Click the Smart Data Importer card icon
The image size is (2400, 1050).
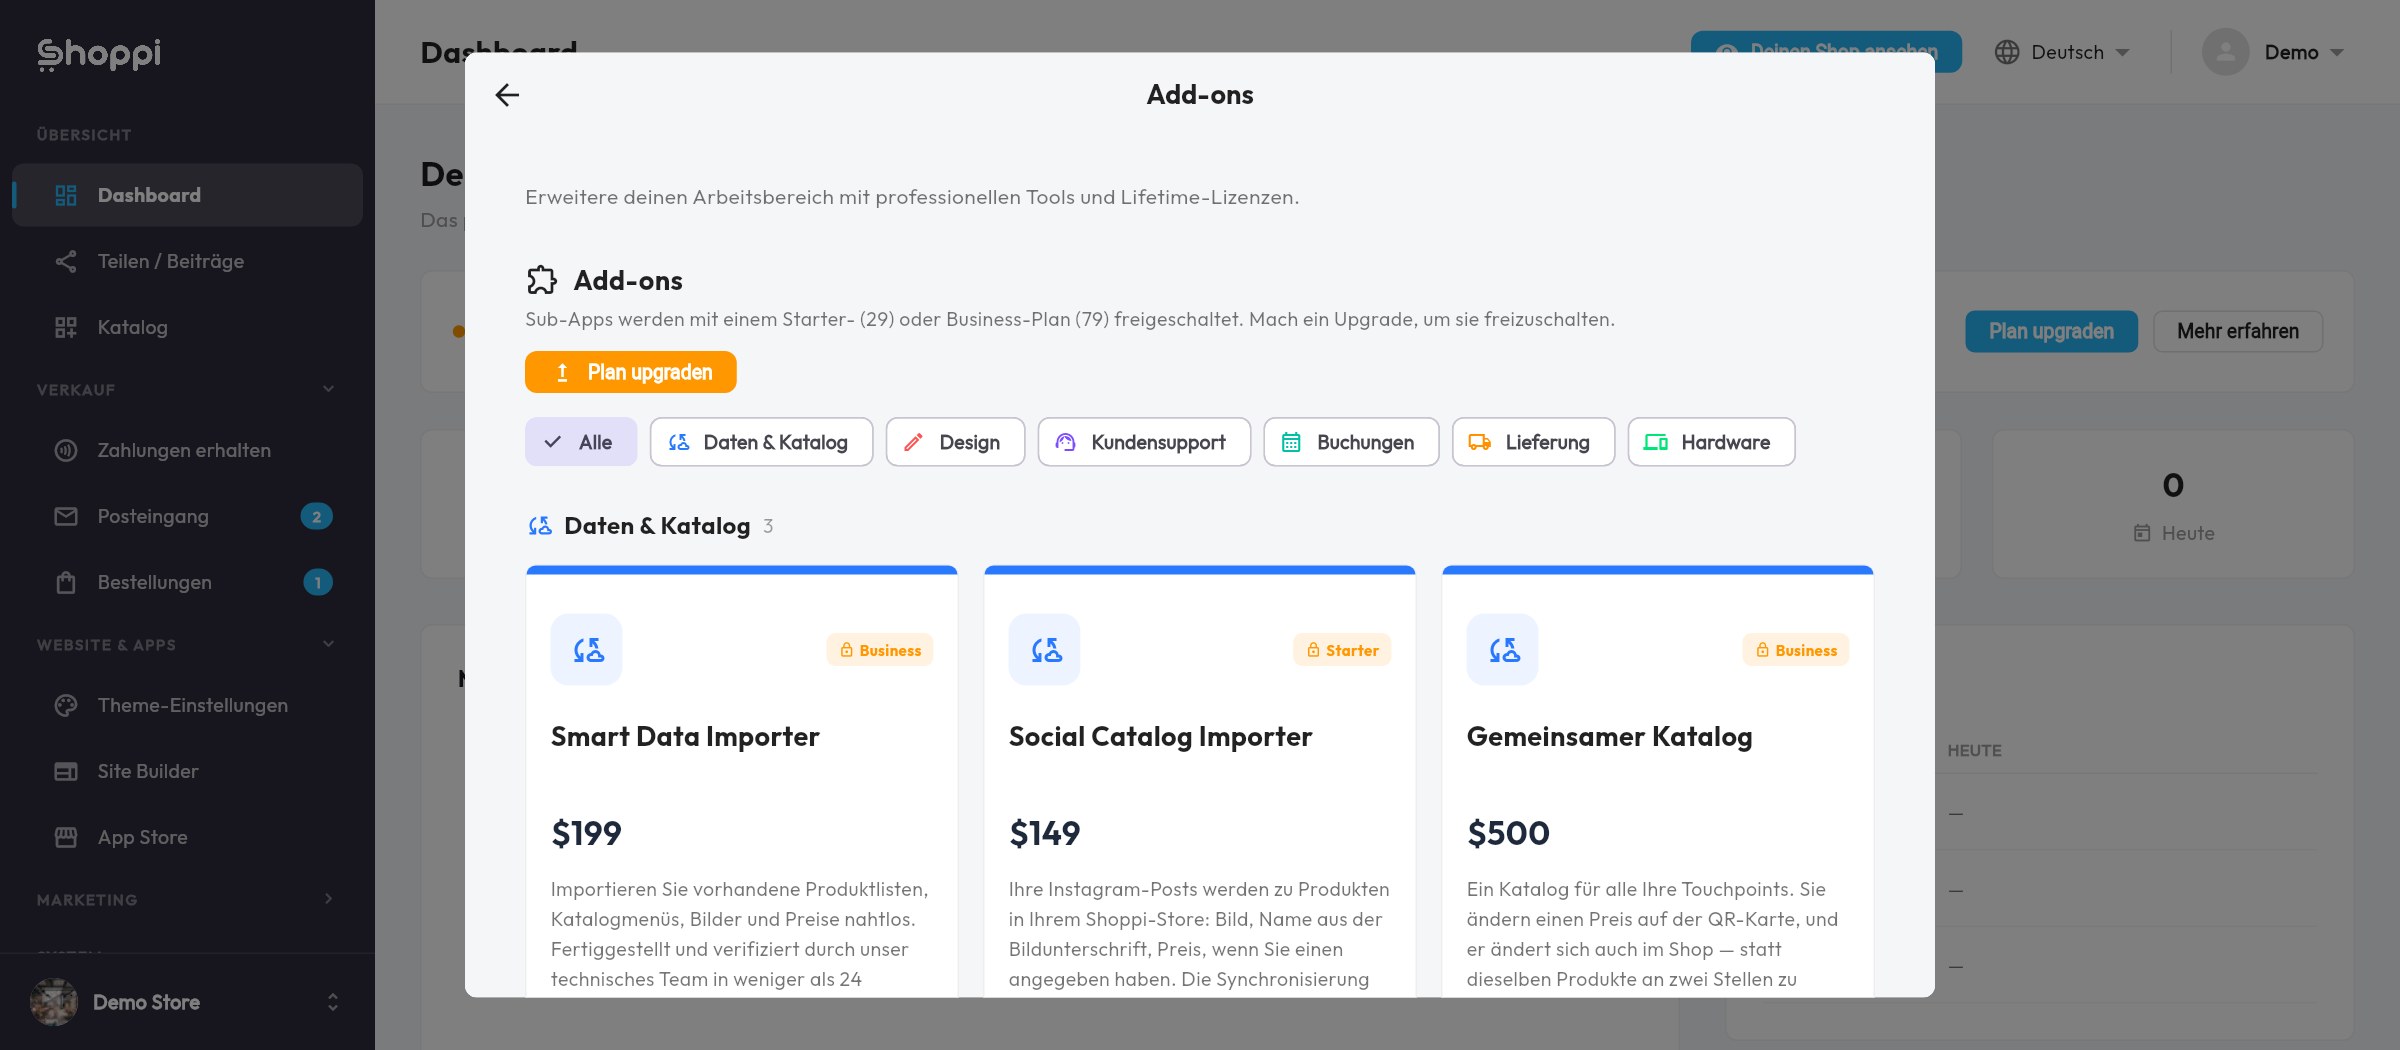[x=587, y=650]
